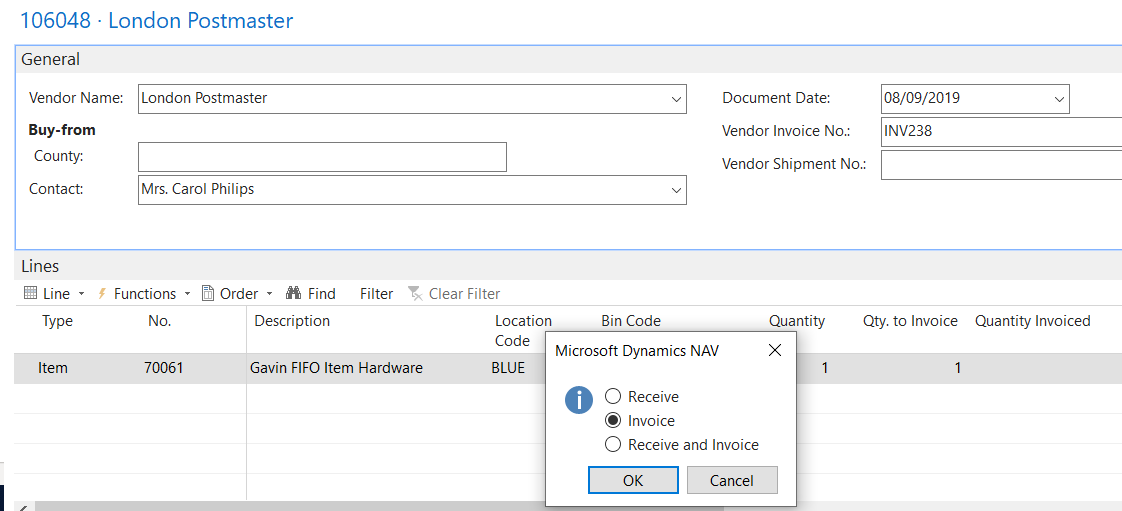Open the Functions menu
The width and height of the screenshot is (1122, 511).
[x=145, y=294]
